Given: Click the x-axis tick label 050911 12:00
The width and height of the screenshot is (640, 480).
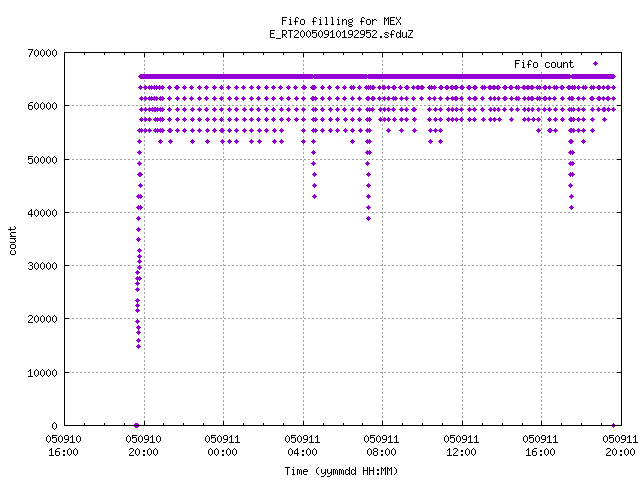Looking at the screenshot, I should pyautogui.click(x=461, y=446).
